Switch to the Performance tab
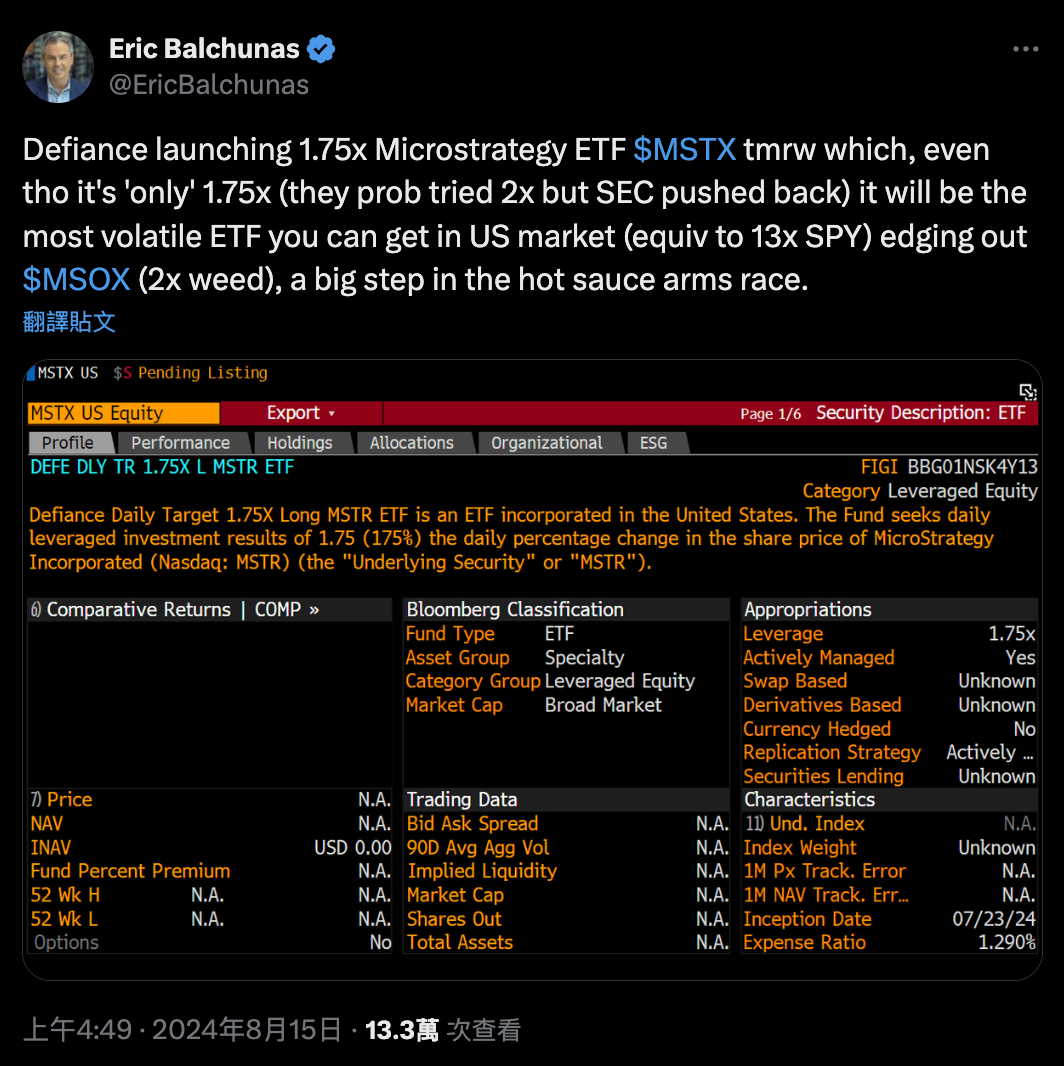The width and height of the screenshot is (1064, 1066). click(x=180, y=443)
